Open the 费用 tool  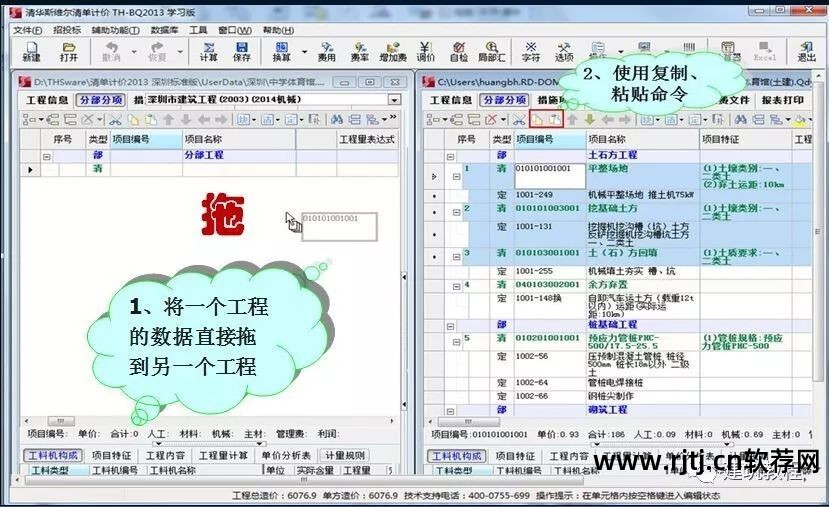(327, 52)
